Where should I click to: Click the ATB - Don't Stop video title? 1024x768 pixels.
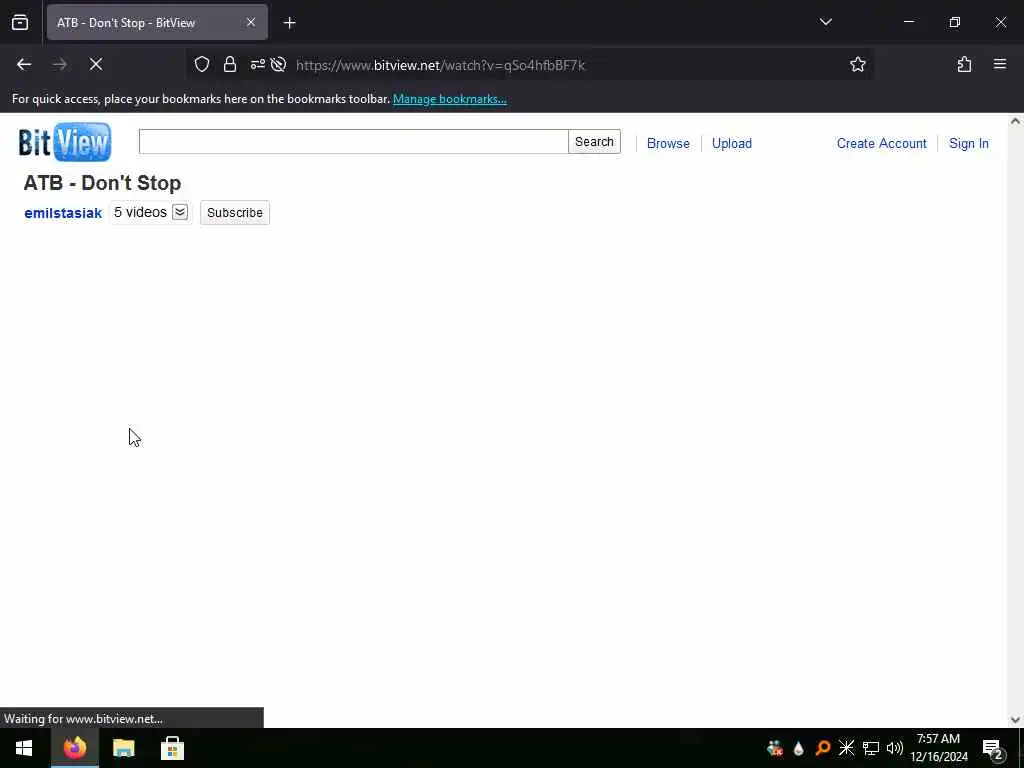point(103,183)
